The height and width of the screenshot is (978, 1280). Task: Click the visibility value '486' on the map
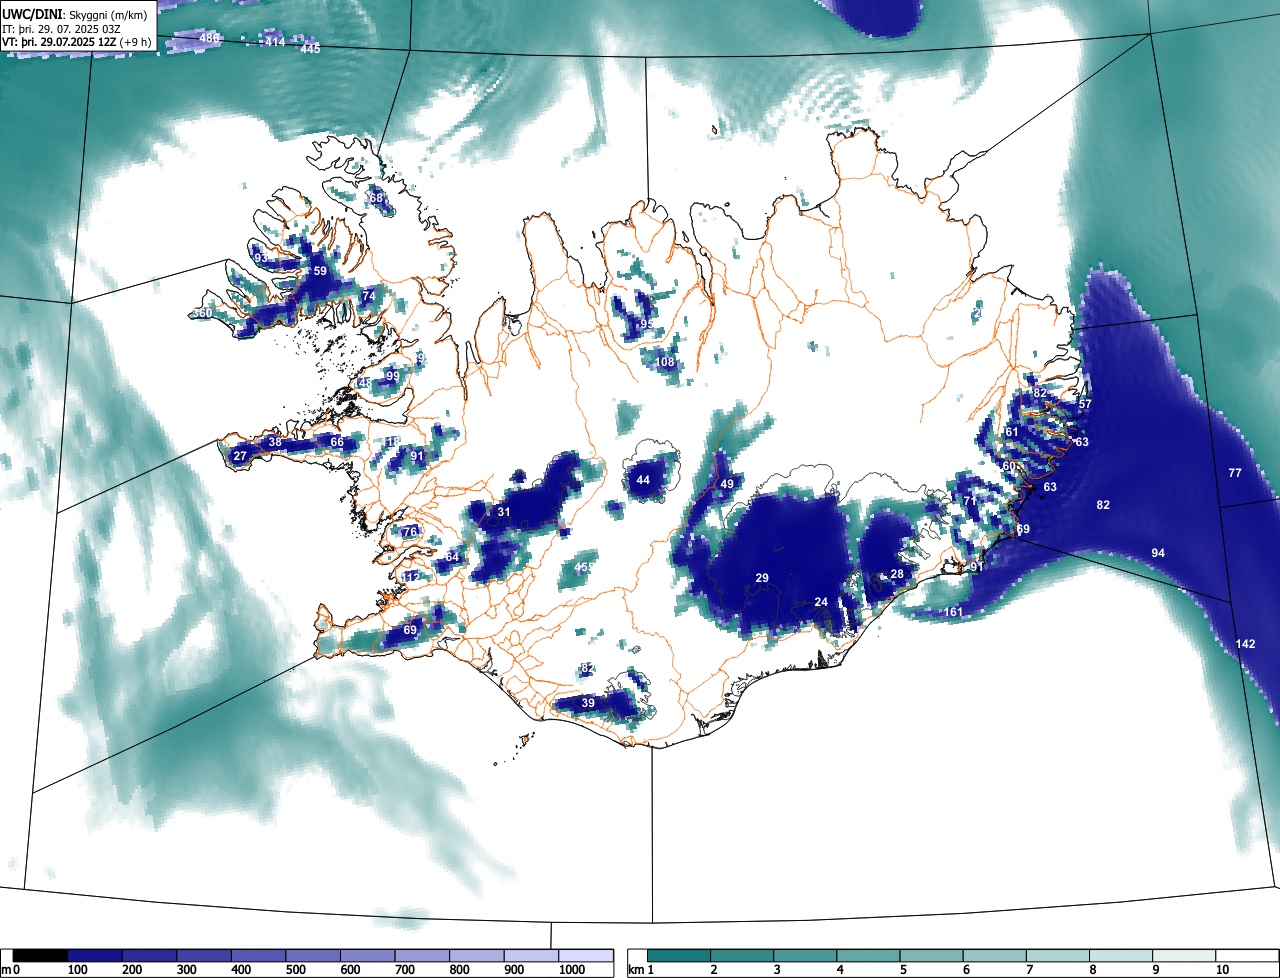(x=209, y=38)
